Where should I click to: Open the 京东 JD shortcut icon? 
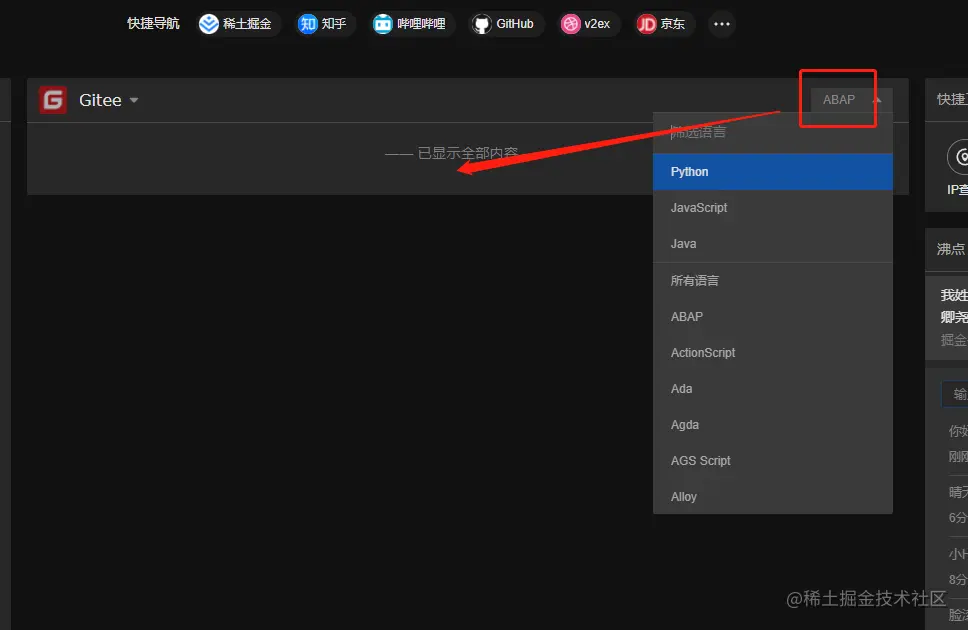coord(646,24)
